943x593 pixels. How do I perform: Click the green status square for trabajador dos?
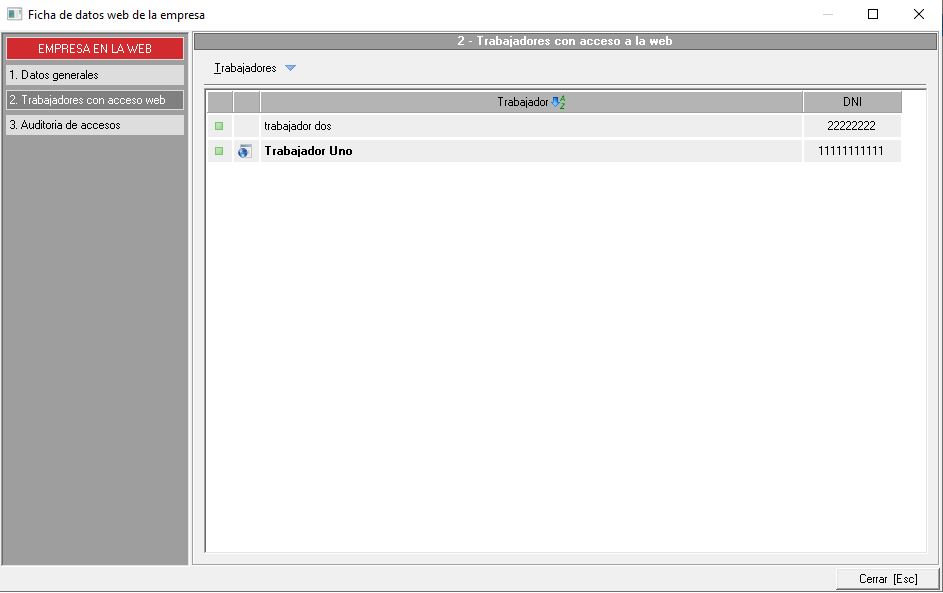(219, 126)
